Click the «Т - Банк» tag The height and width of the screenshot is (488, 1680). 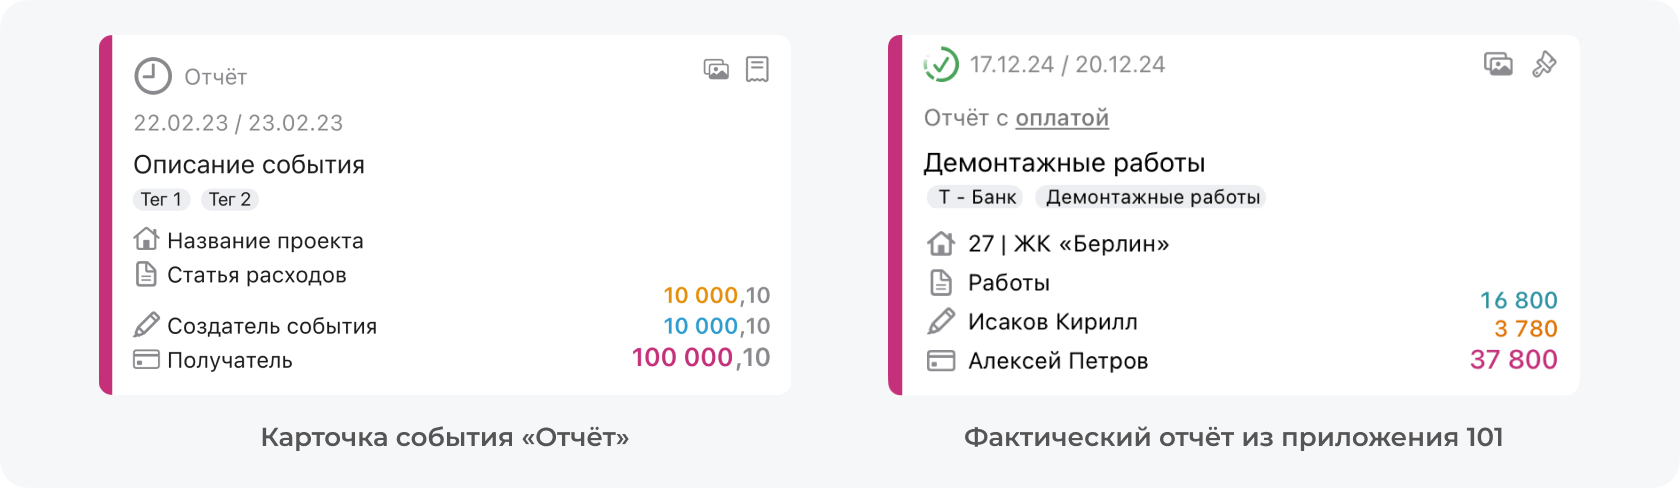pos(977,197)
